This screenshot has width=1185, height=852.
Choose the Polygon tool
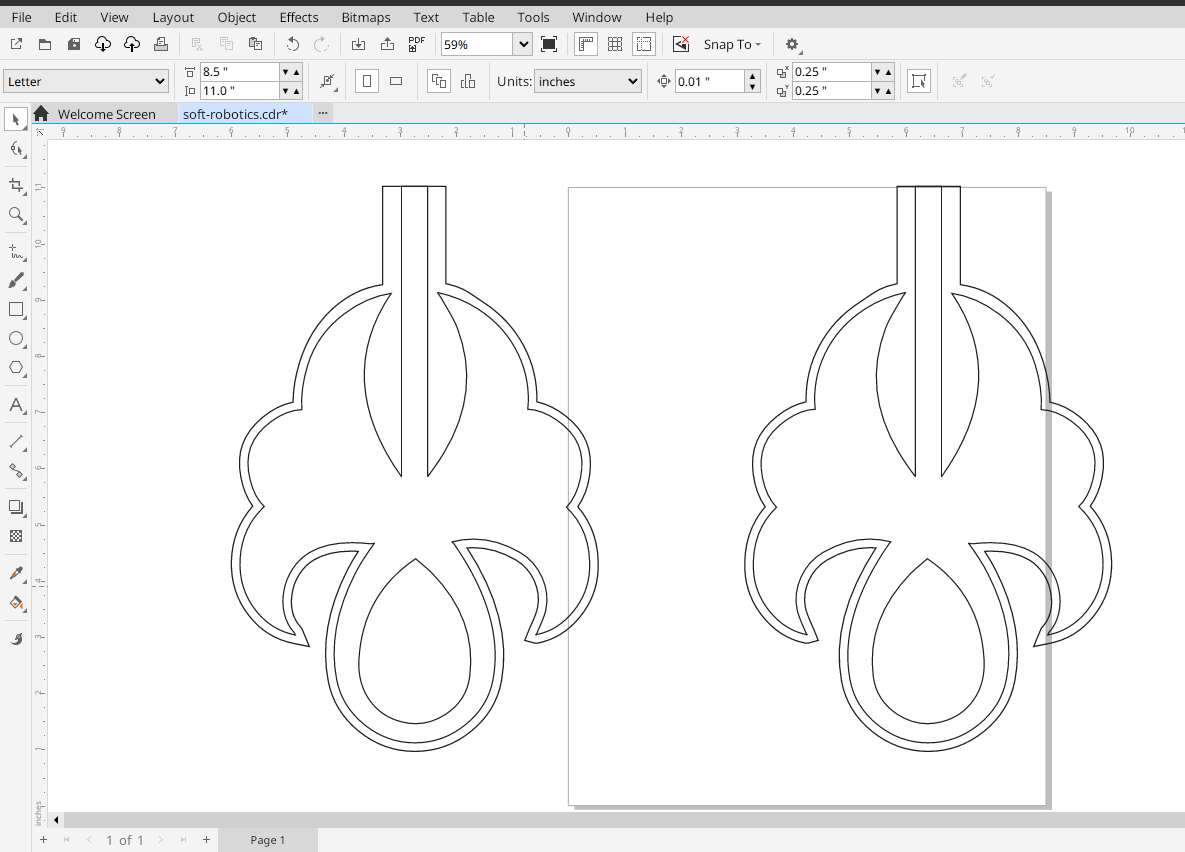(16, 368)
